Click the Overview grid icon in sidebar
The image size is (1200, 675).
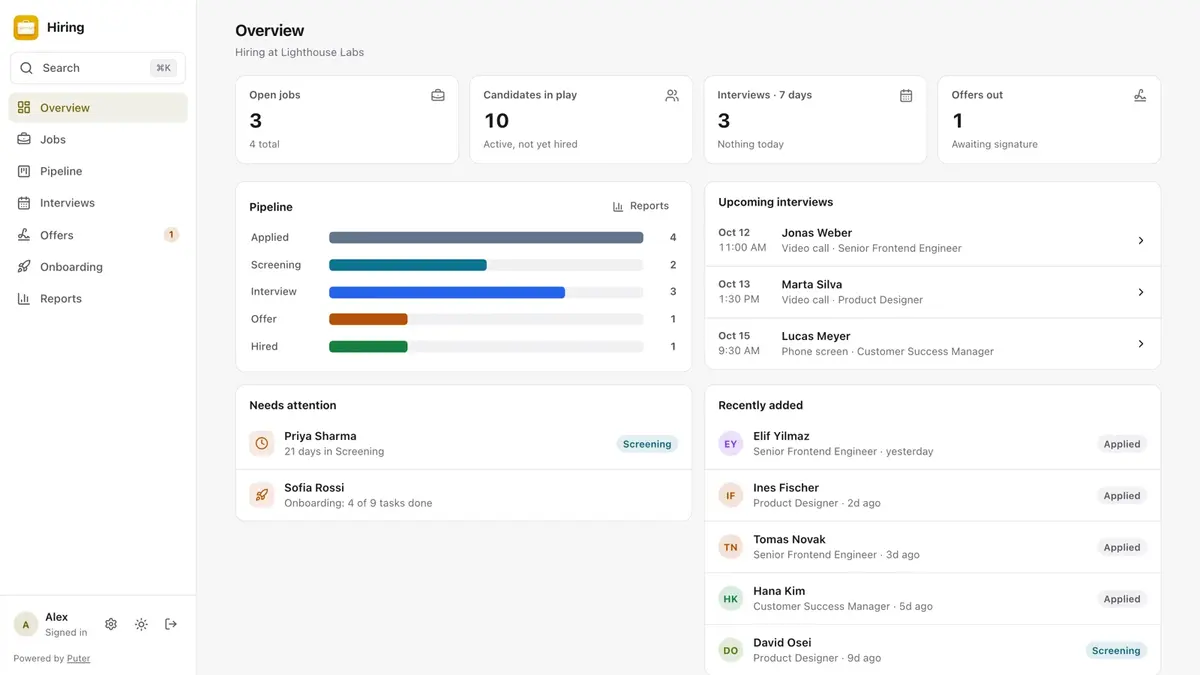click(x=24, y=108)
